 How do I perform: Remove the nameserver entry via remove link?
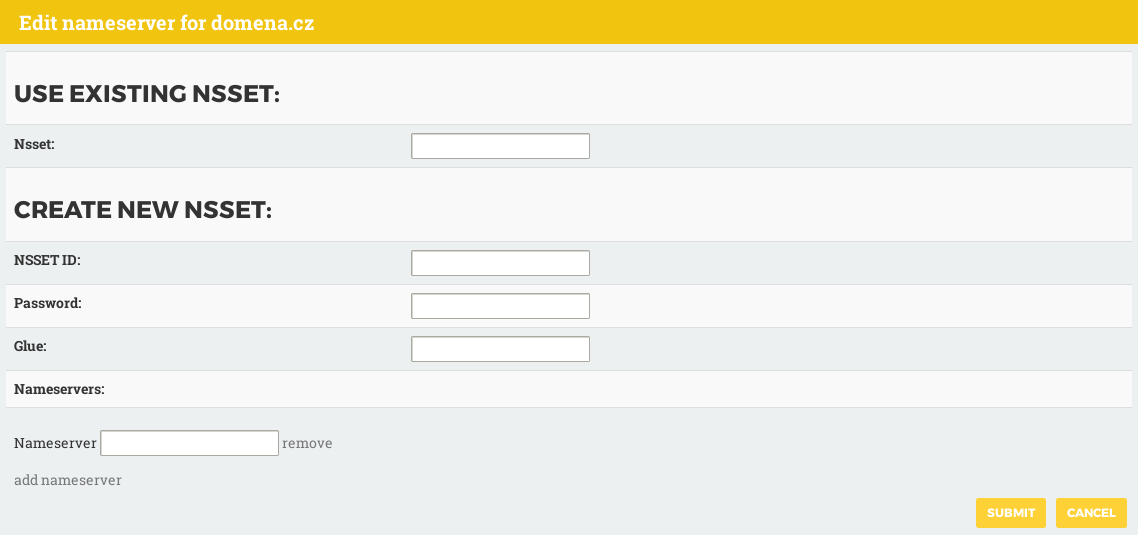(307, 443)
